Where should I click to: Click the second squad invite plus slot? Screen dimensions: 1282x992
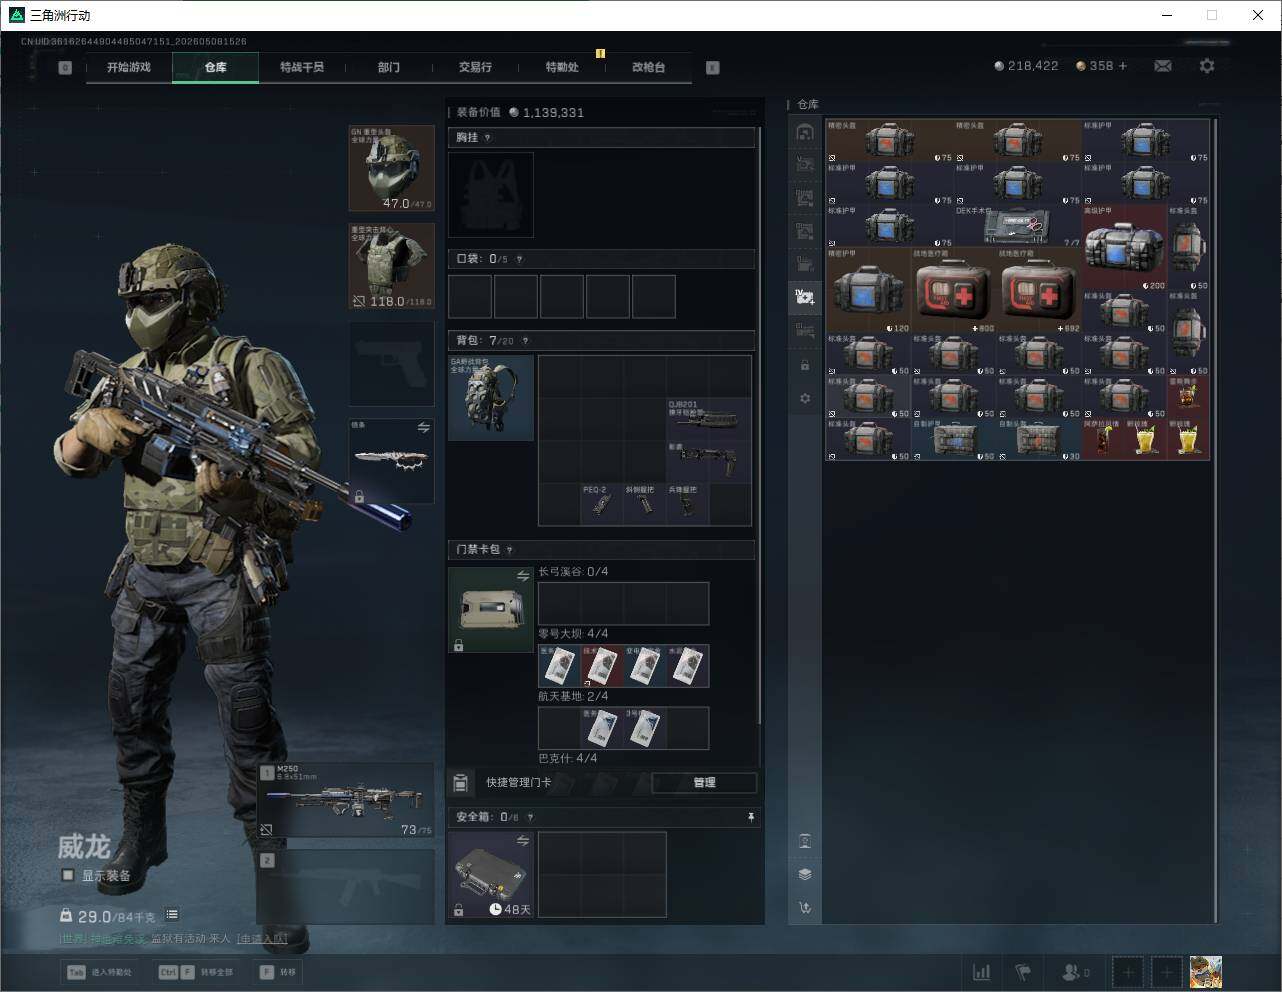point(1167,972)
